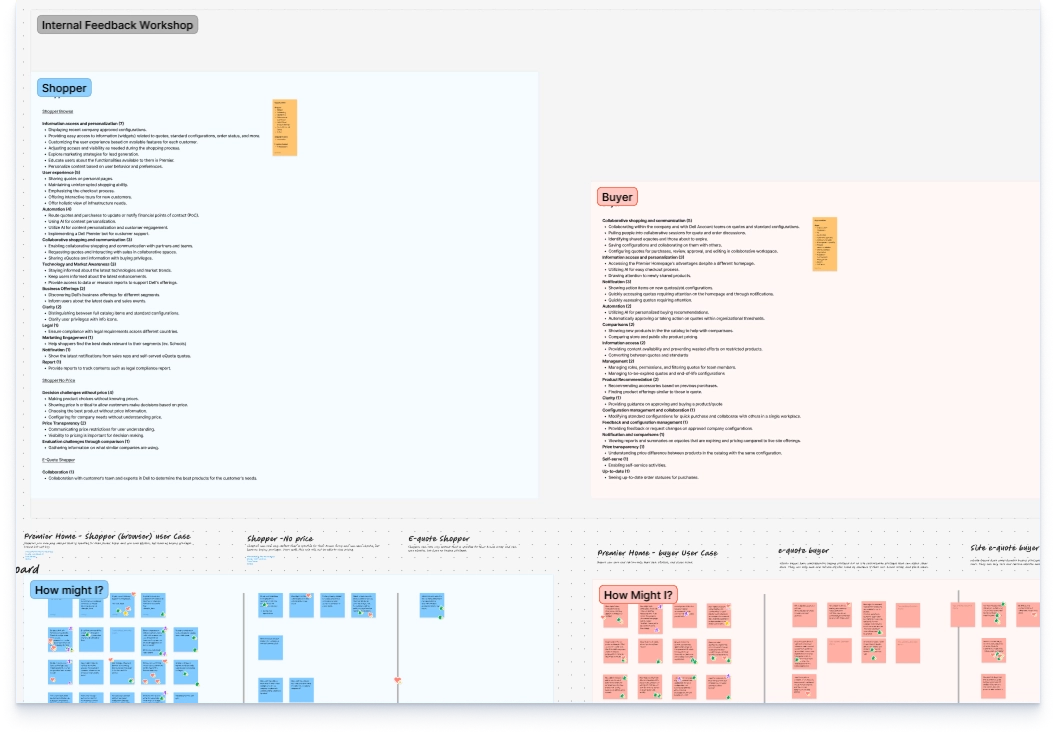The image size is (1056, 735).
Task: Click the blue Shopper section label
Action: pos(64,88)
